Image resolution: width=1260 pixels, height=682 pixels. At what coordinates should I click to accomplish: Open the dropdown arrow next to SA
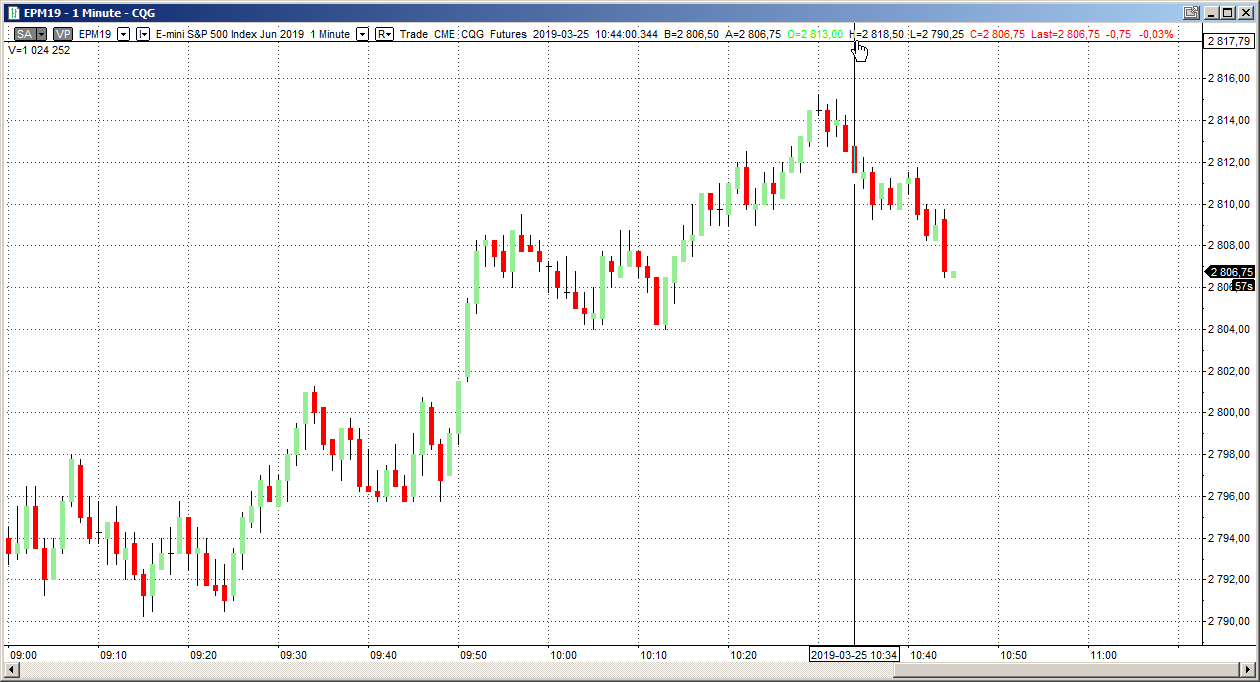coord(41,34)
